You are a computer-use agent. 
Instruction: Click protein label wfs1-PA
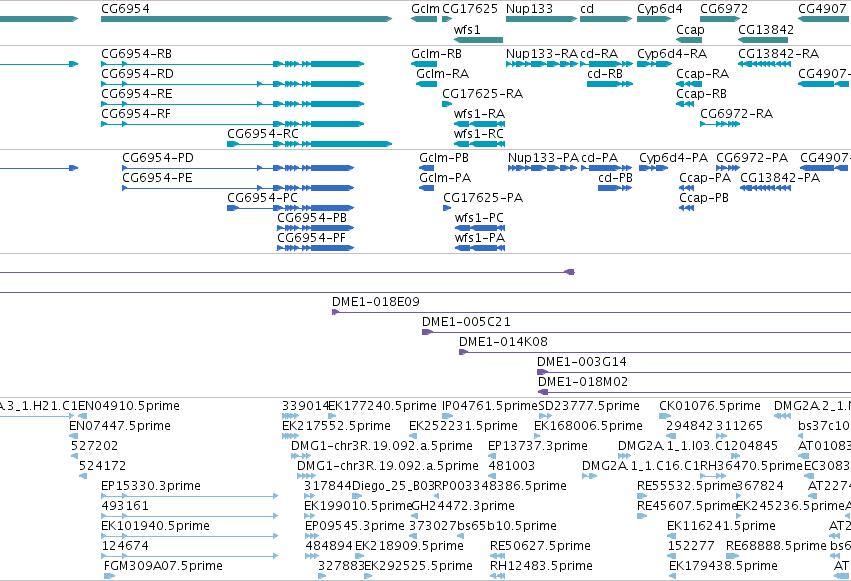tap(480, 238)
